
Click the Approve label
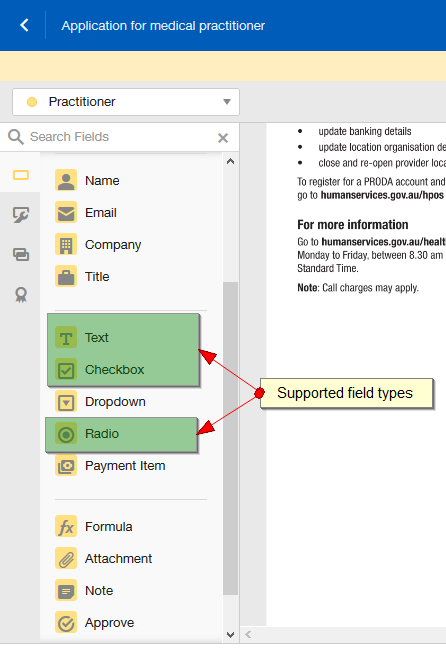click(x=109, y=623)
